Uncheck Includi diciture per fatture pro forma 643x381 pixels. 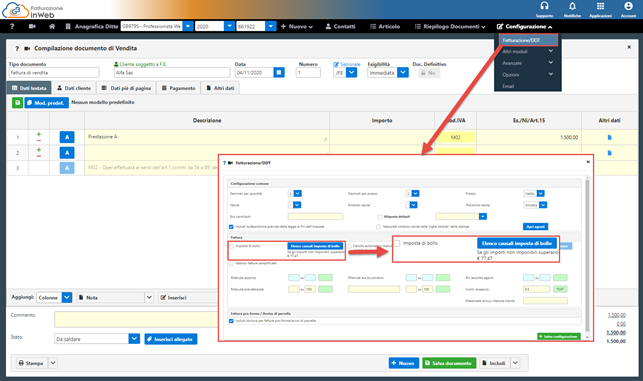[x=231, y=321]
